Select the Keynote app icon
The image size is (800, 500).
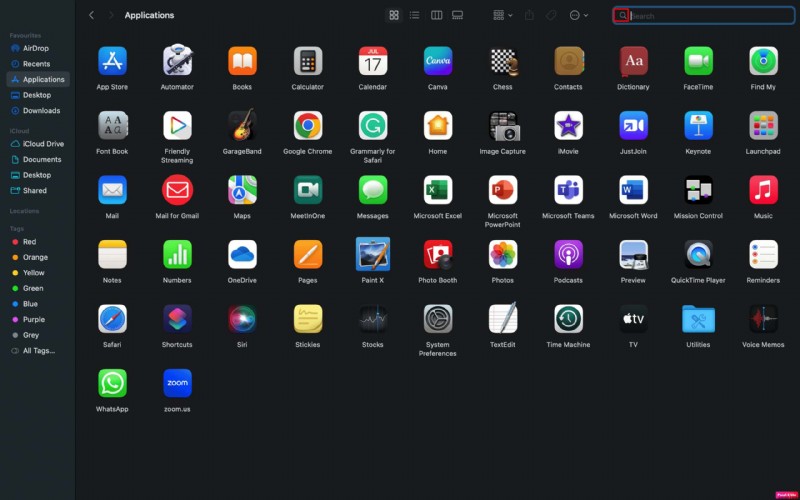click(x=698, y=126)
